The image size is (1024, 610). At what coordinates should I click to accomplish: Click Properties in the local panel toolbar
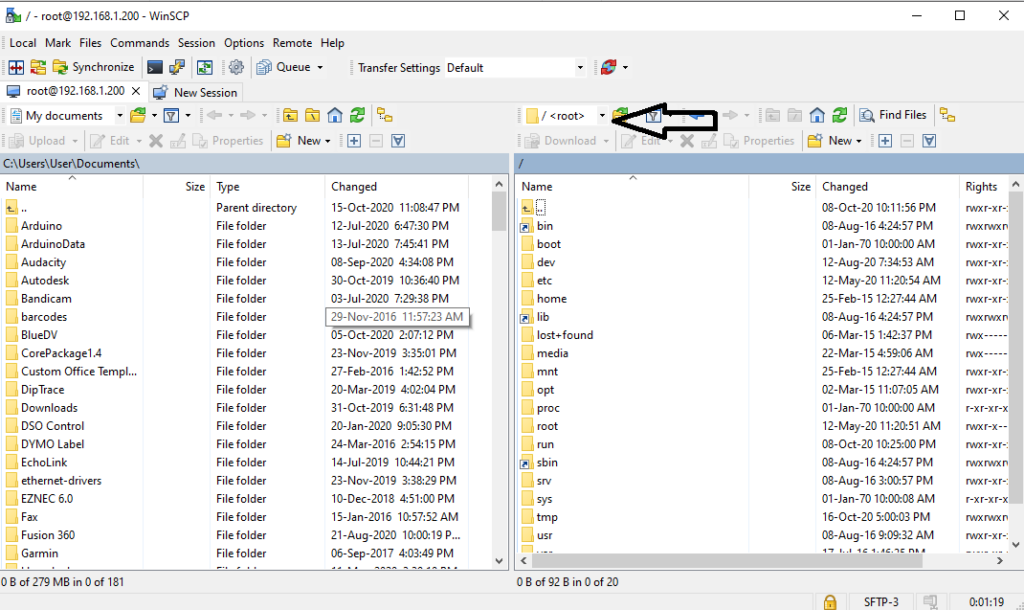(228, 141)
